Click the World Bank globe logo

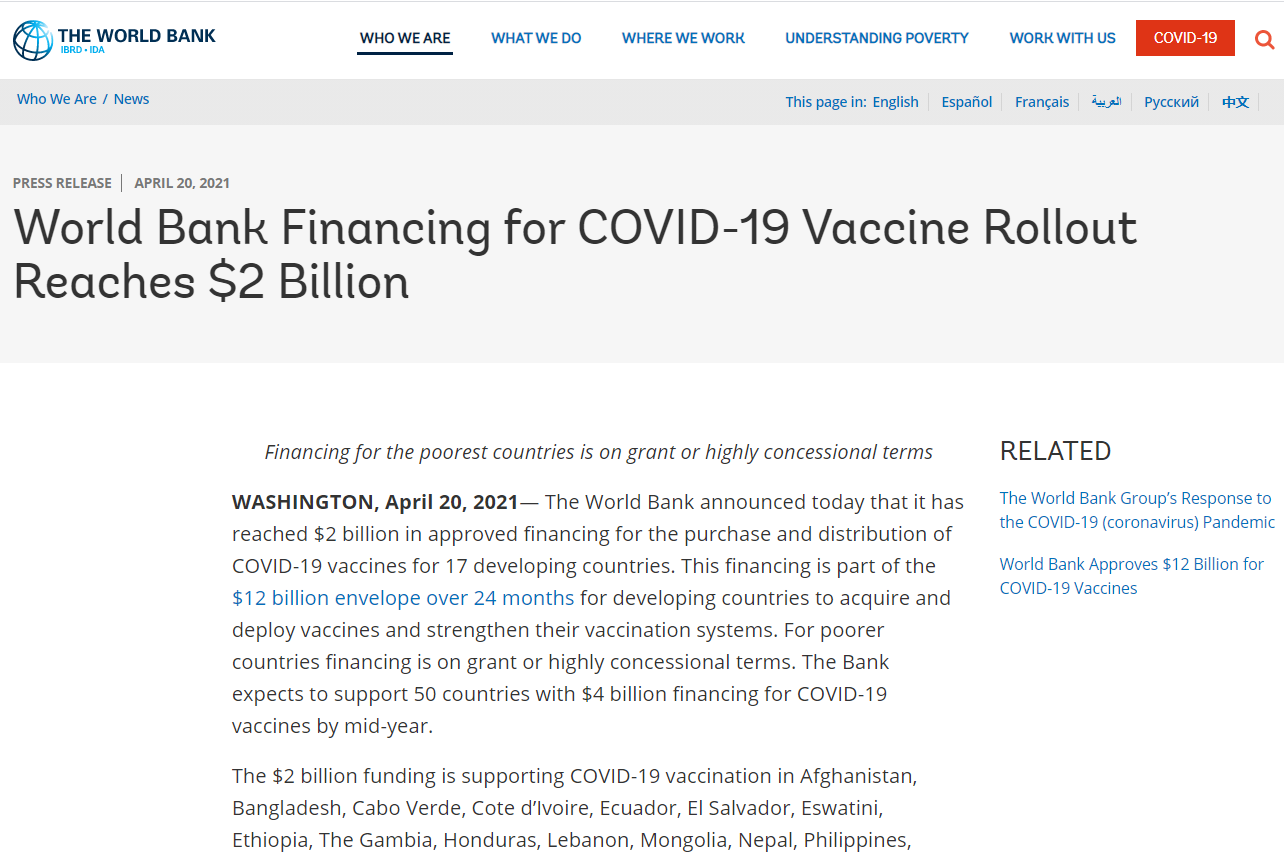[31, 38]
